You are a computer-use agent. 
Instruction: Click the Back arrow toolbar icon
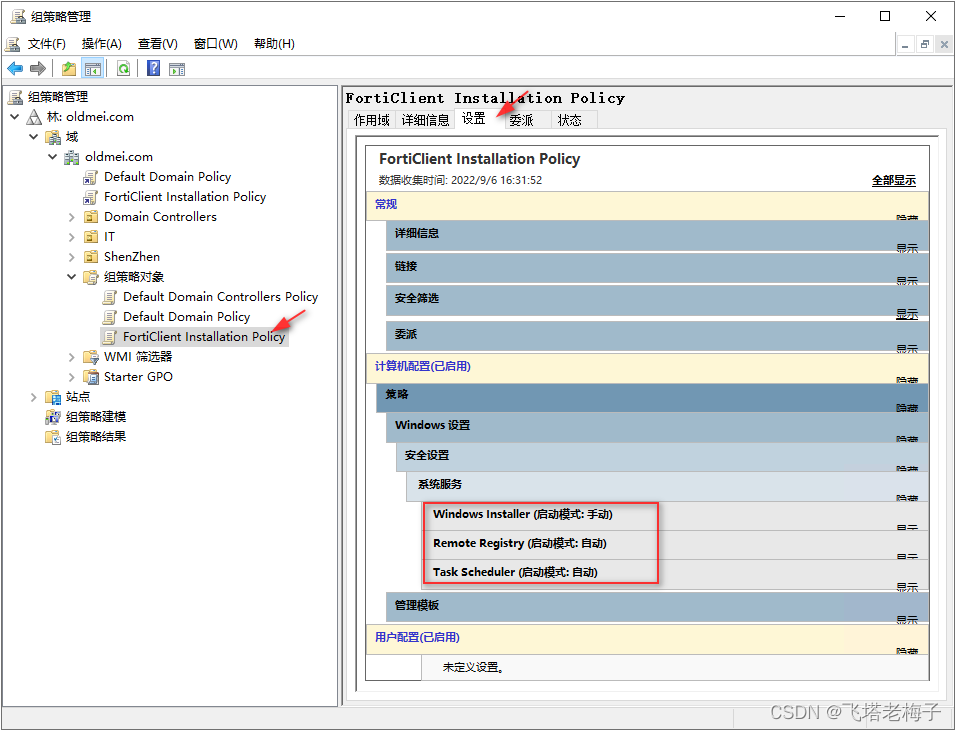tap(15, 69)
